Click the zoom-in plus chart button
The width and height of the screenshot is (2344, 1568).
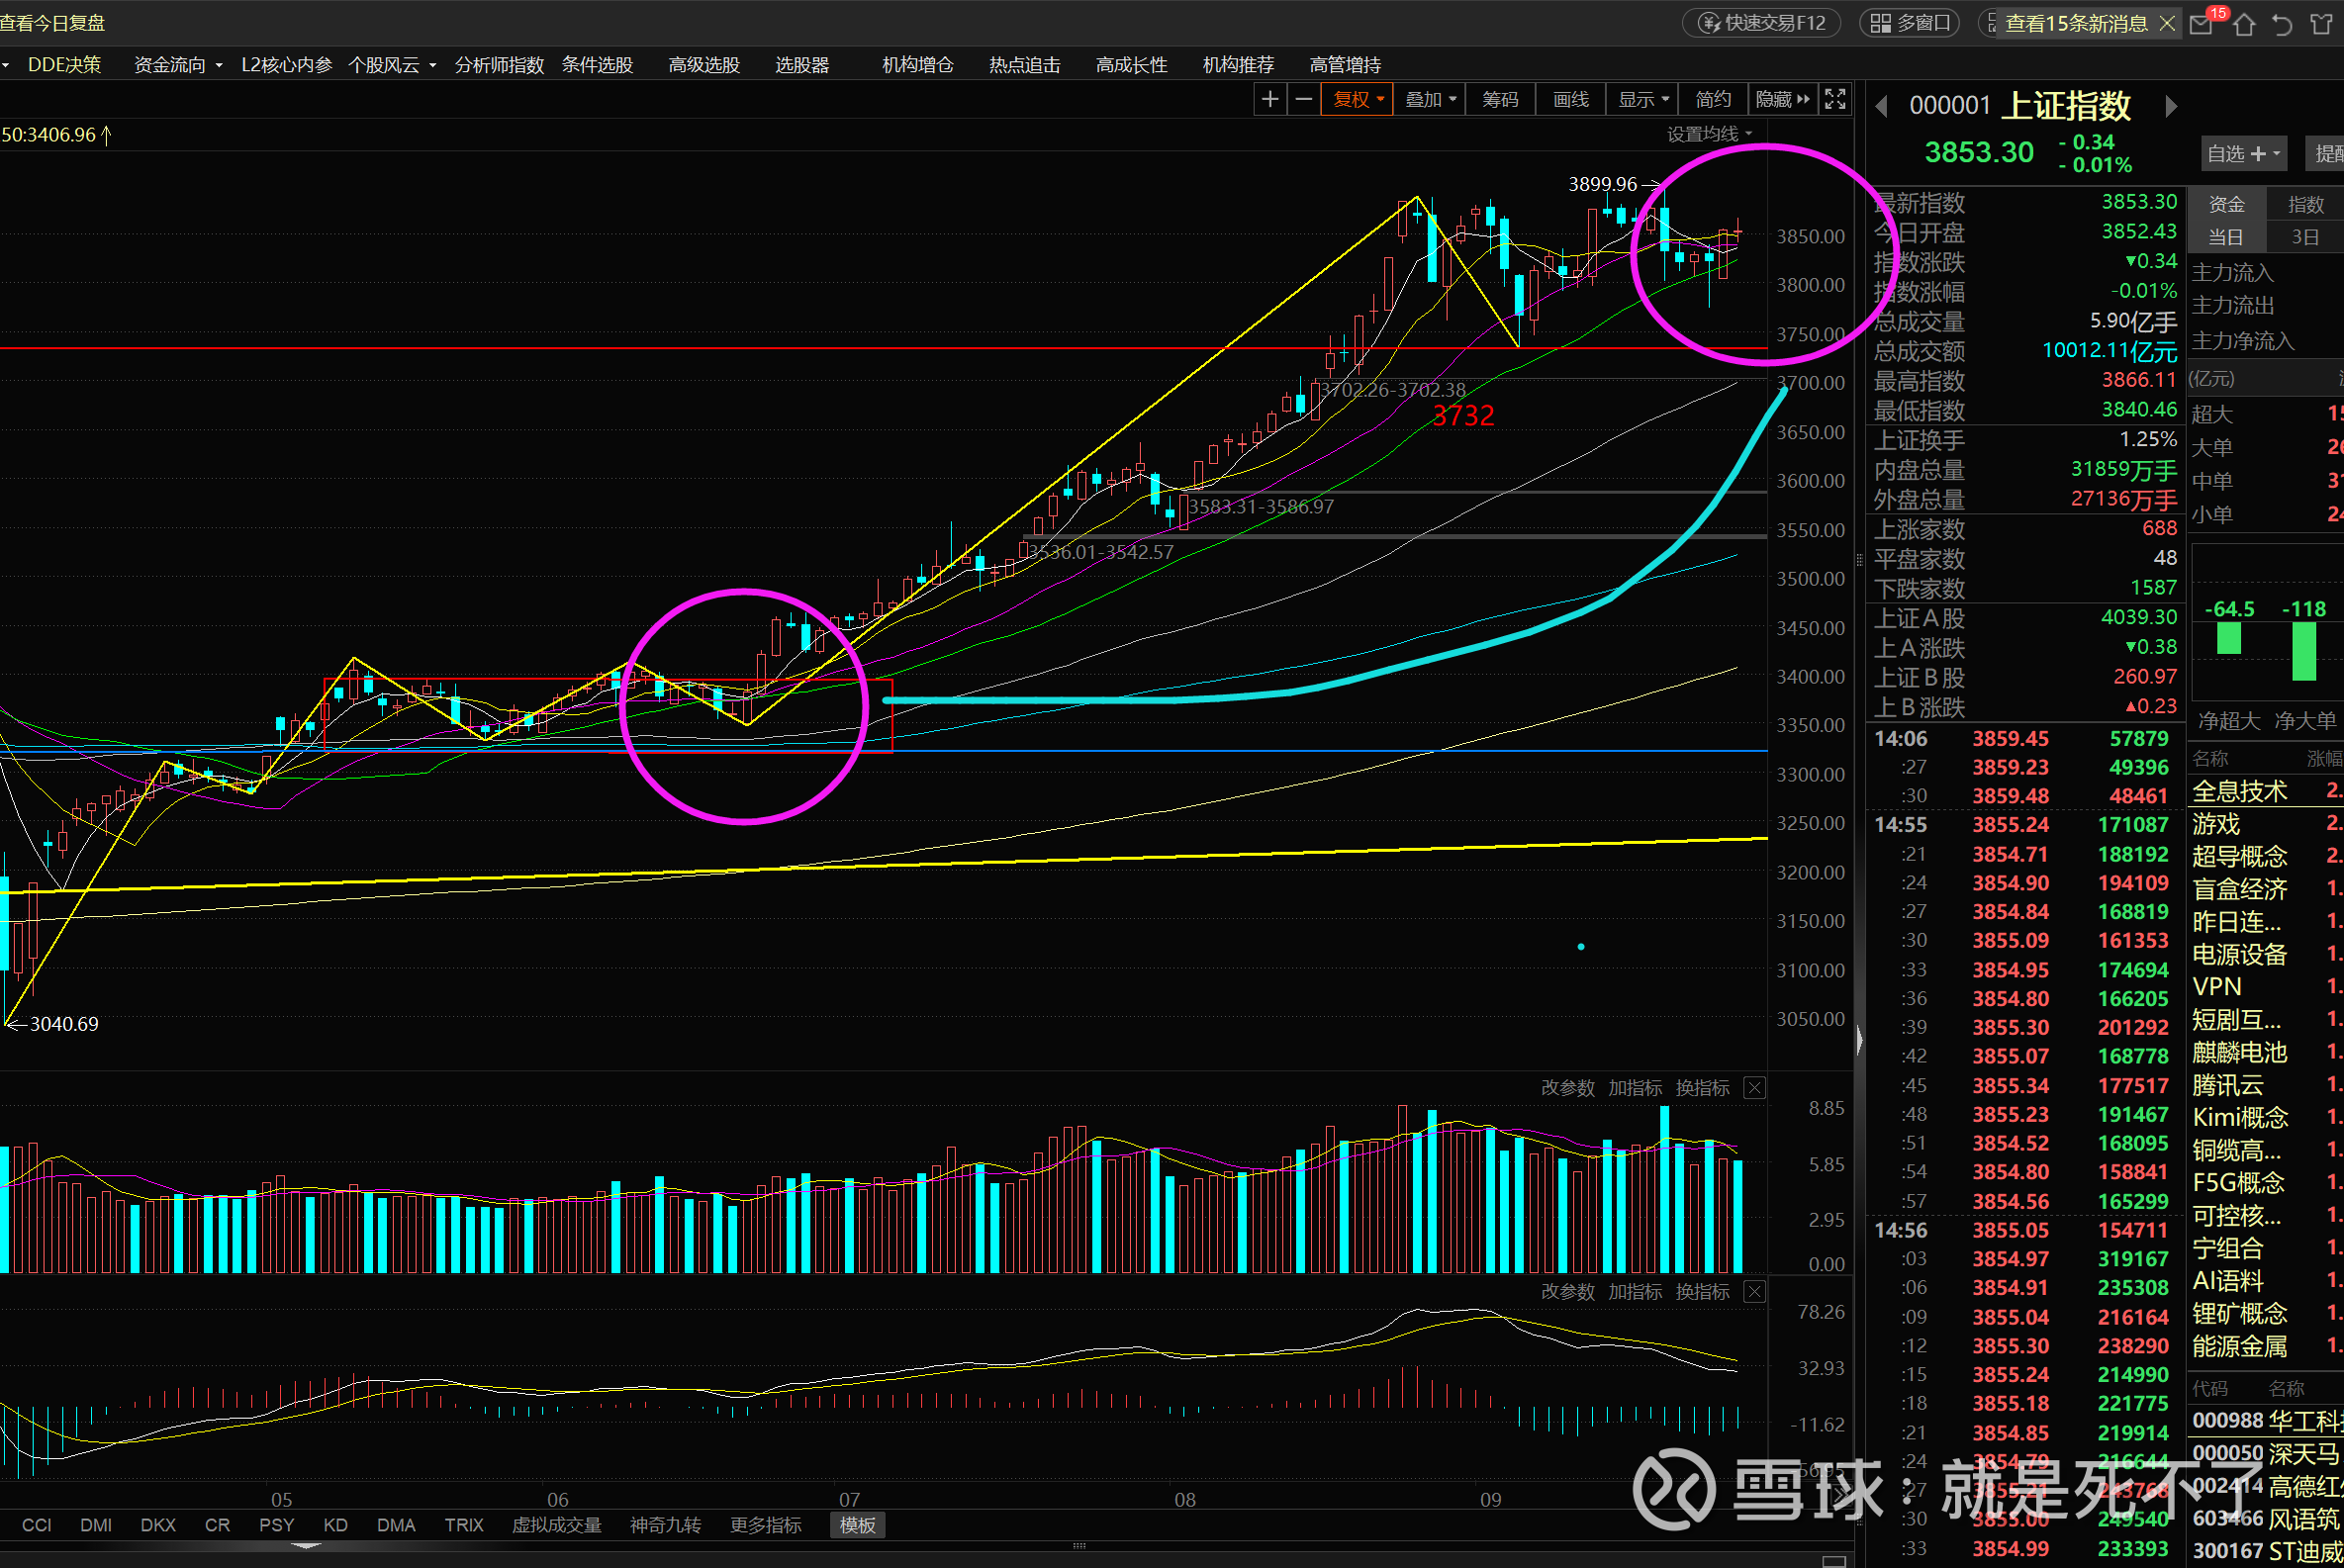tap(1270, 99)
